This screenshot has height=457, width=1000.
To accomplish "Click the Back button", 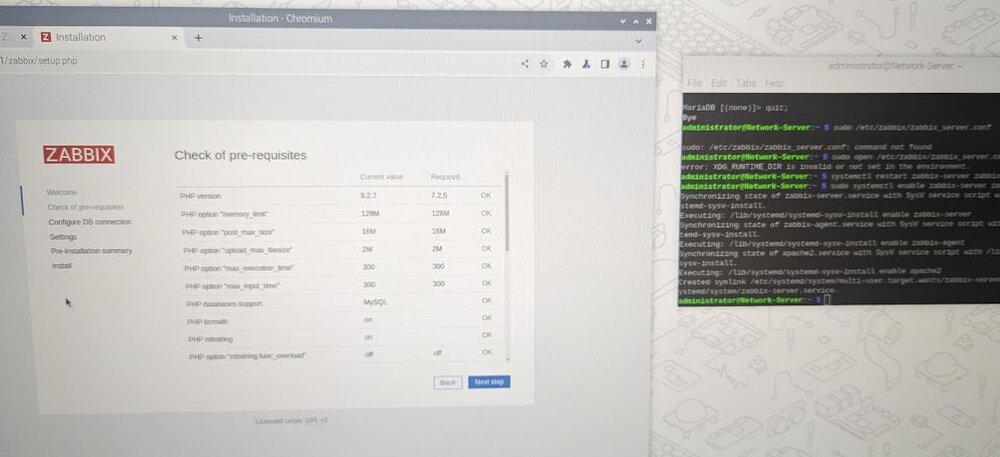I will (x=448, y=382).
